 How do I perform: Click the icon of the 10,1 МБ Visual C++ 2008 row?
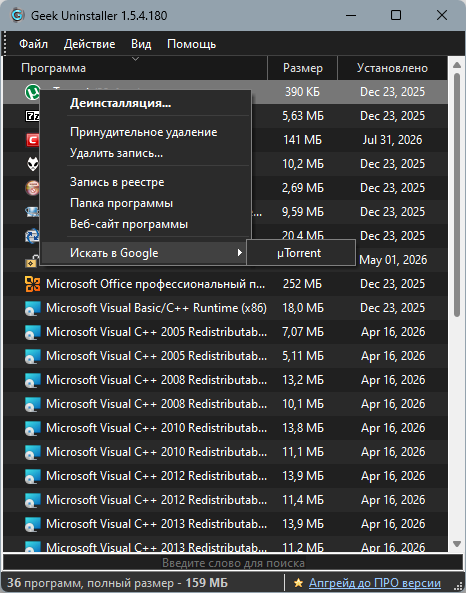point(33,404)
